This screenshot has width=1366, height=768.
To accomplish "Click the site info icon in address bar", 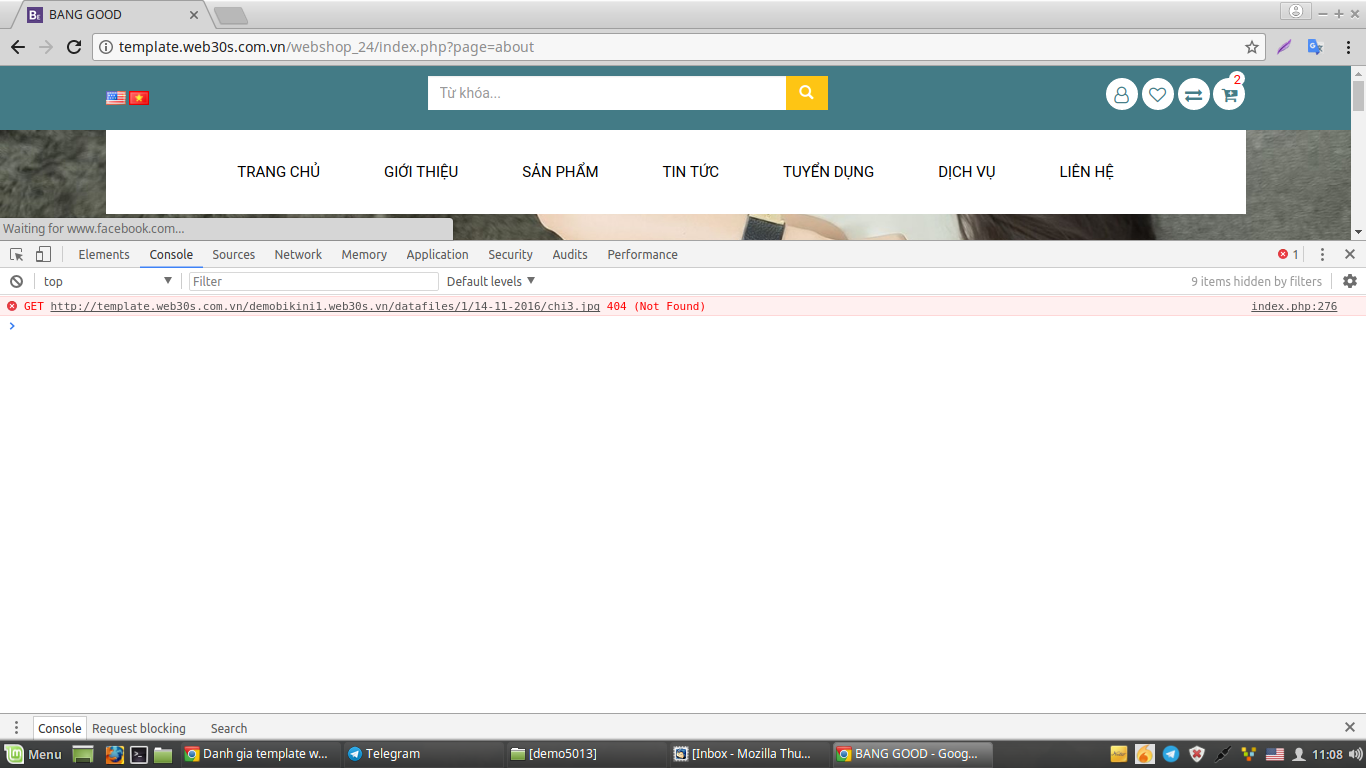I will 105,47.
